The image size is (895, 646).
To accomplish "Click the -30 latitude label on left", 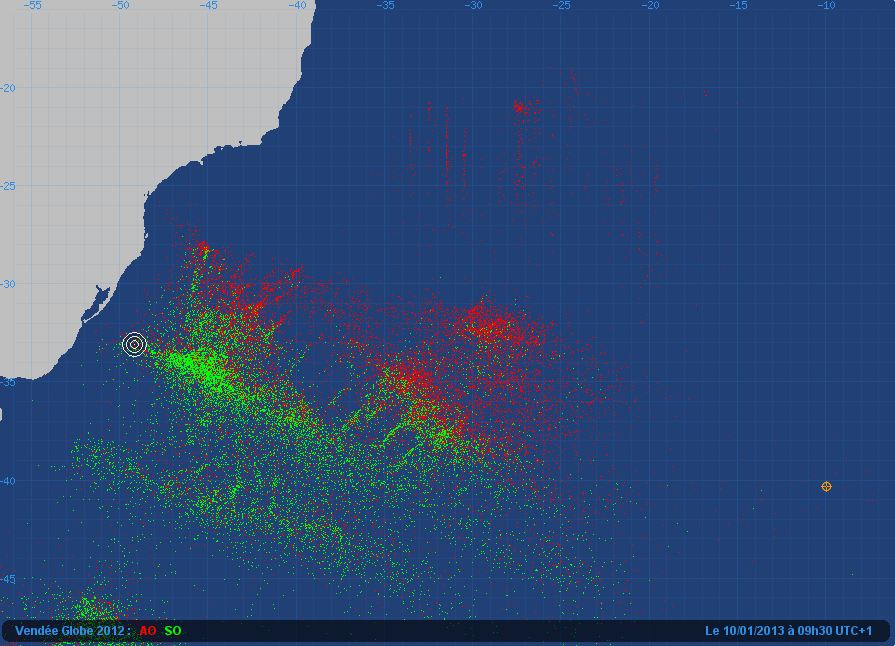I will 7,284.
